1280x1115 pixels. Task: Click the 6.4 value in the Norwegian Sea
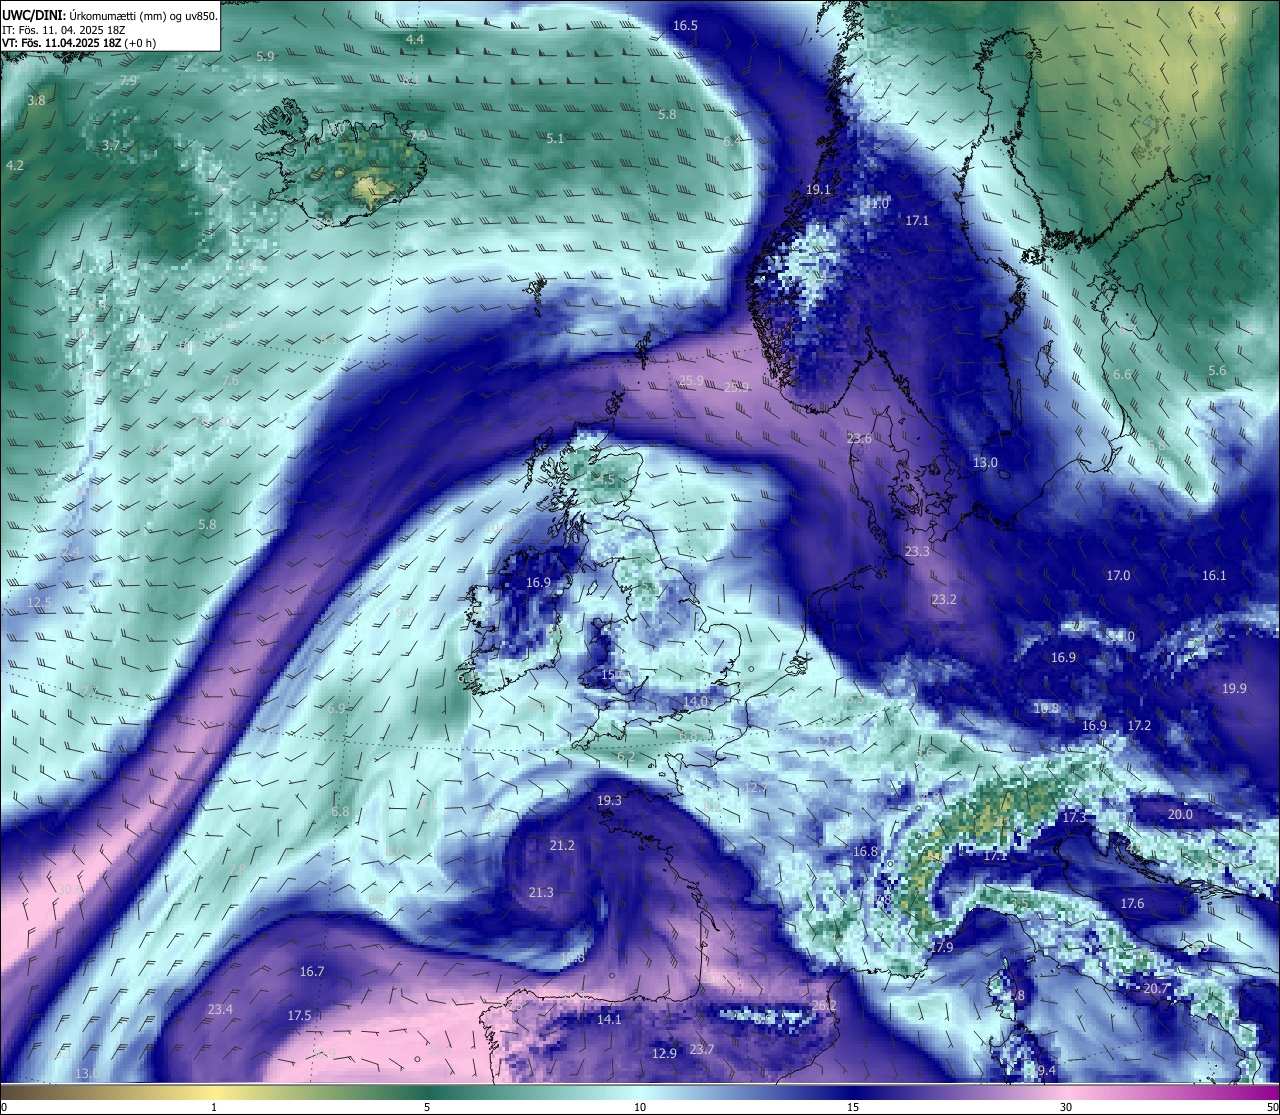(x=732, y=142)
